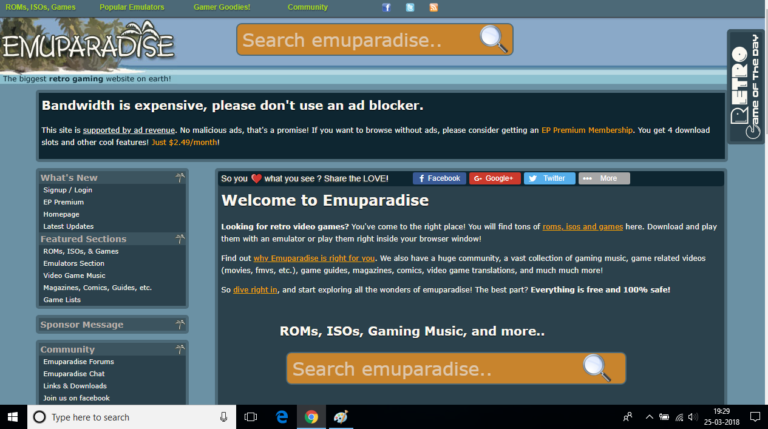The image size is (768, 429).
Task: Open the Facebook icon in top navigation
Action: coord(386,7)
